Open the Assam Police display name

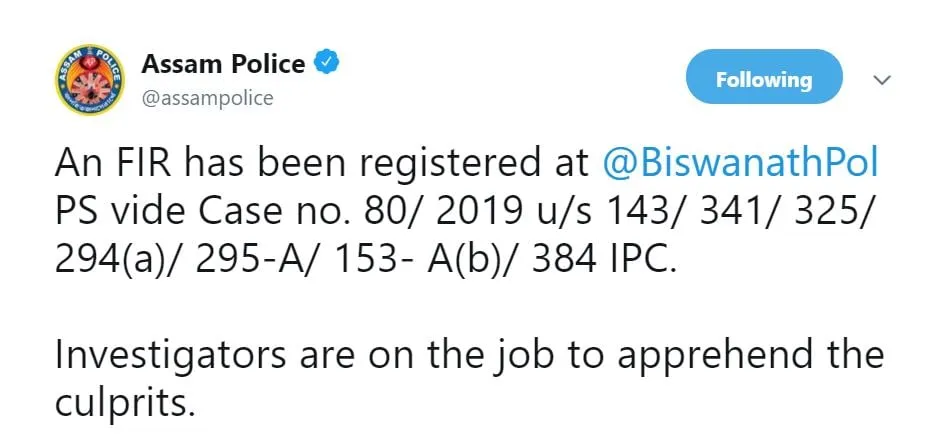point(223,63)
